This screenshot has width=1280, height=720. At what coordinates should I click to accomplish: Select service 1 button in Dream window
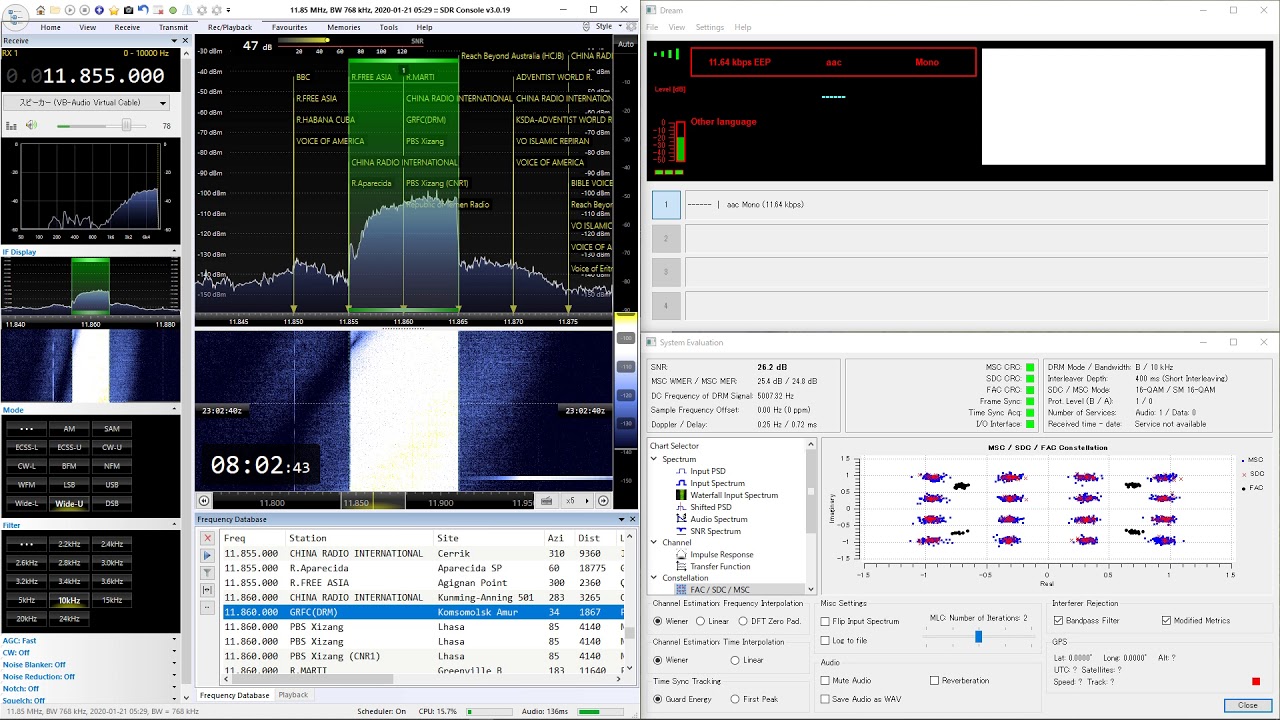pyautogui.click(x=666, y=205)
